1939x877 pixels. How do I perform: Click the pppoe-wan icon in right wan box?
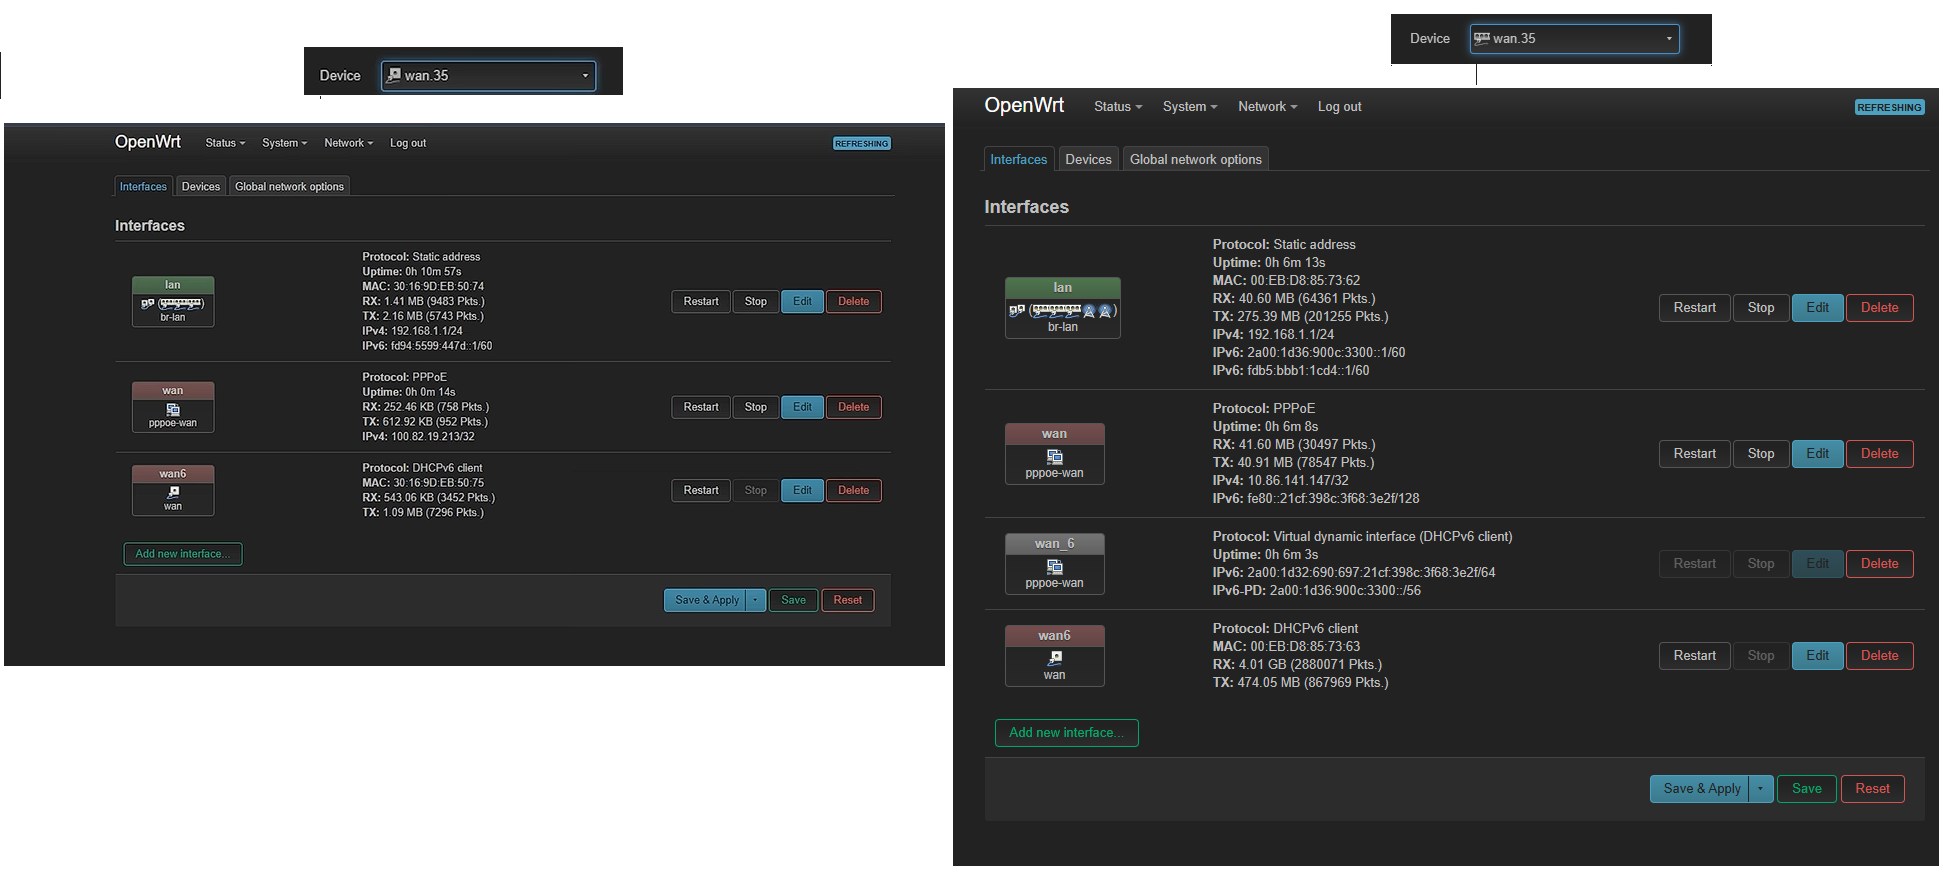1054,457
